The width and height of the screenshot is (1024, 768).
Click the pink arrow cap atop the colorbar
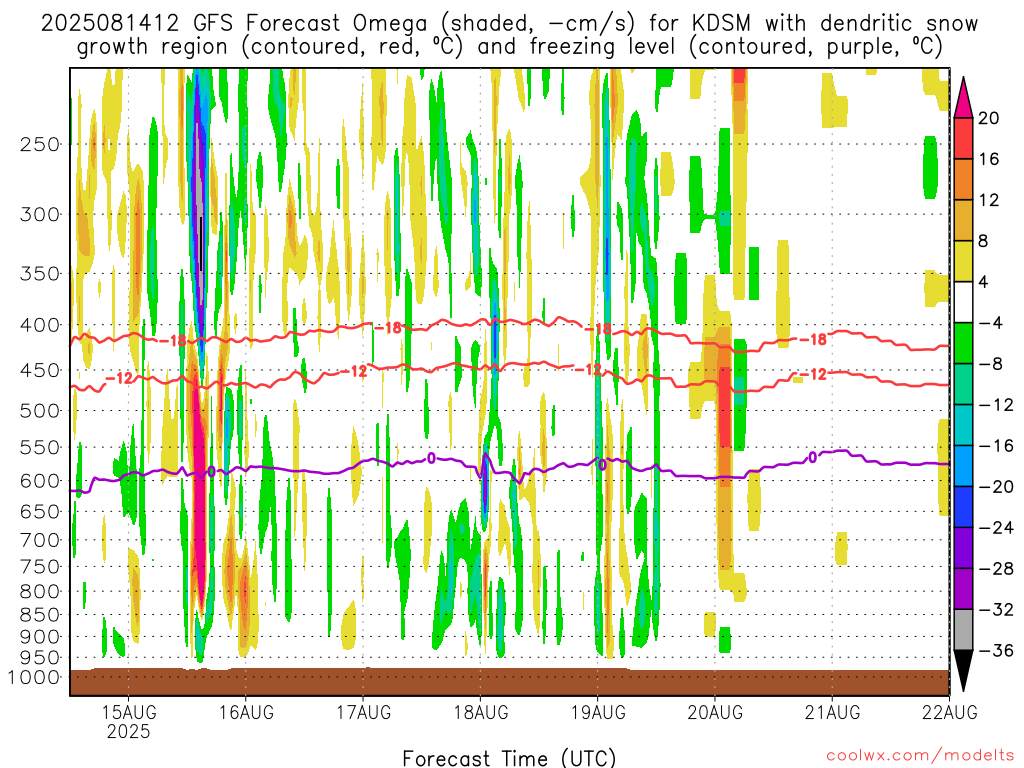click(x=963, y=99)
